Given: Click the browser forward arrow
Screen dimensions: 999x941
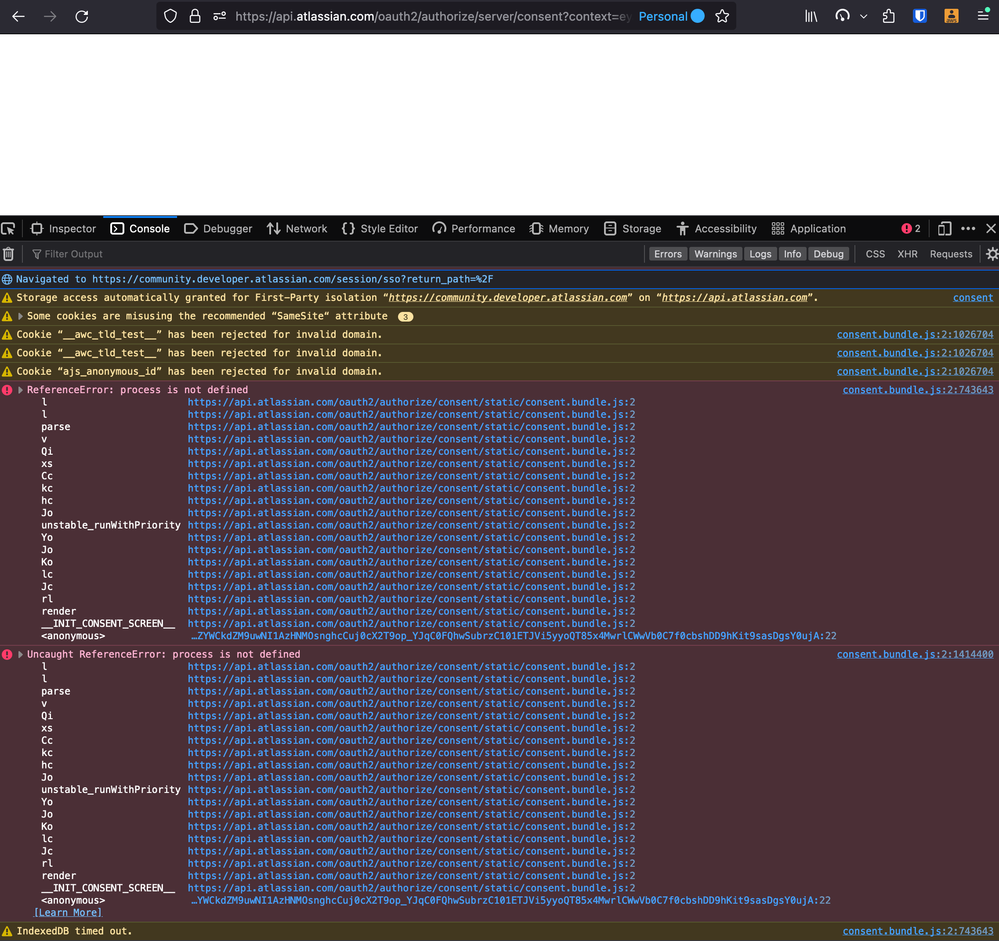Looking at the screenshot, I should [x=50, y=17].
